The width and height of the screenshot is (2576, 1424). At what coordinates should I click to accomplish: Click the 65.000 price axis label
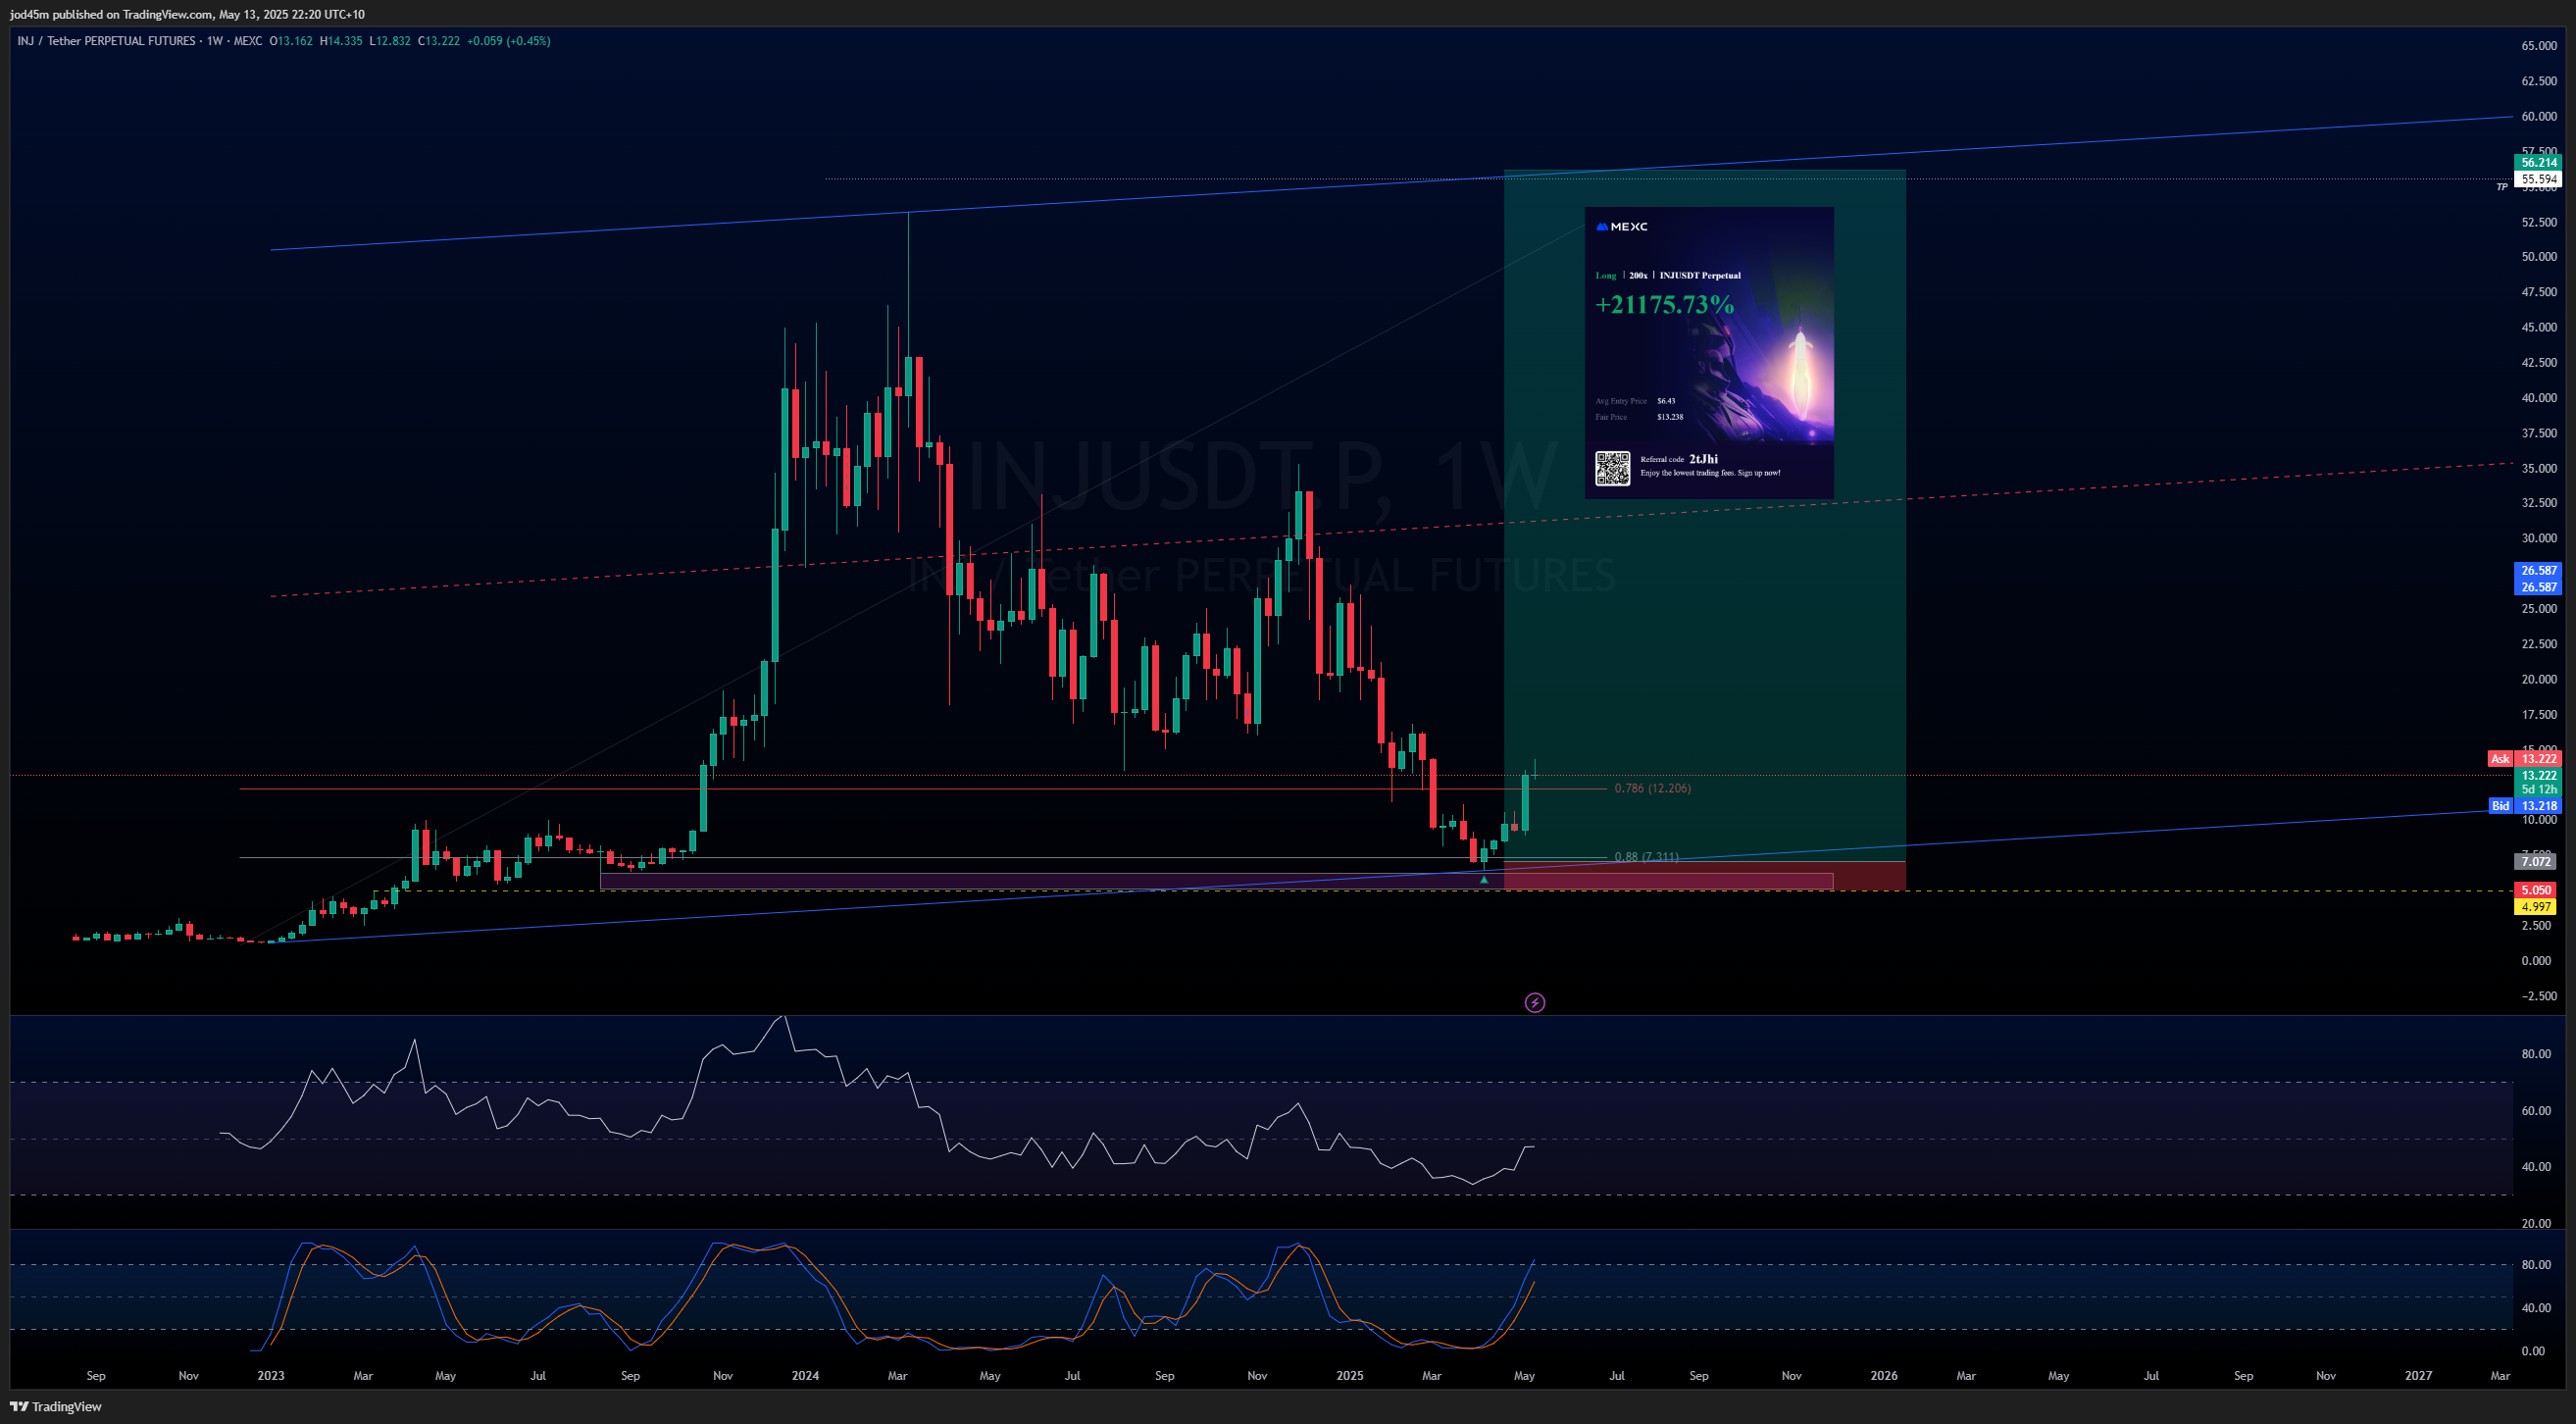pos(2539,46)
